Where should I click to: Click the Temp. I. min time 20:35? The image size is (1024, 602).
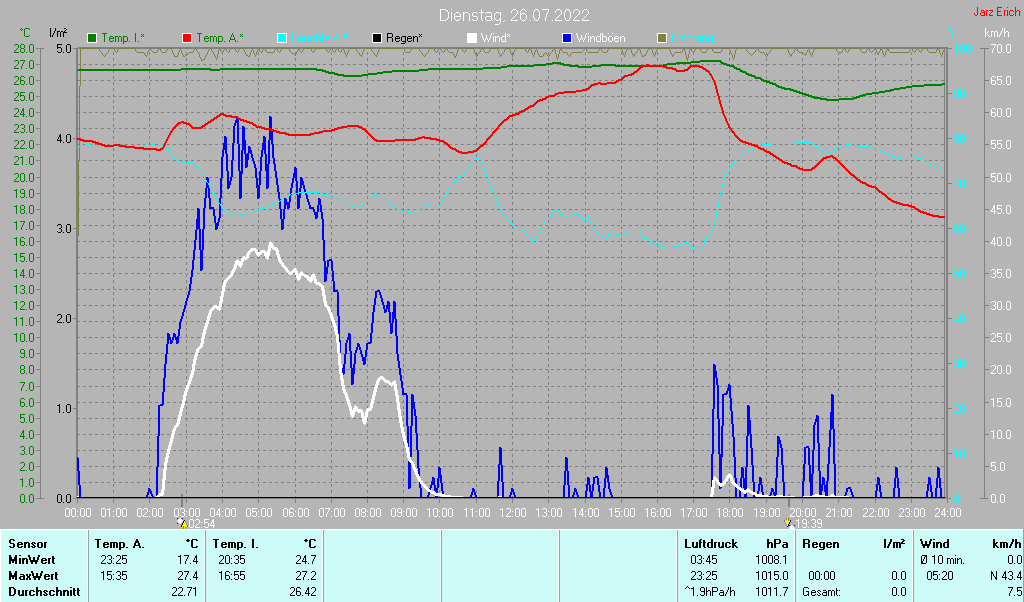pyautogui.click(x=232, y=560)
